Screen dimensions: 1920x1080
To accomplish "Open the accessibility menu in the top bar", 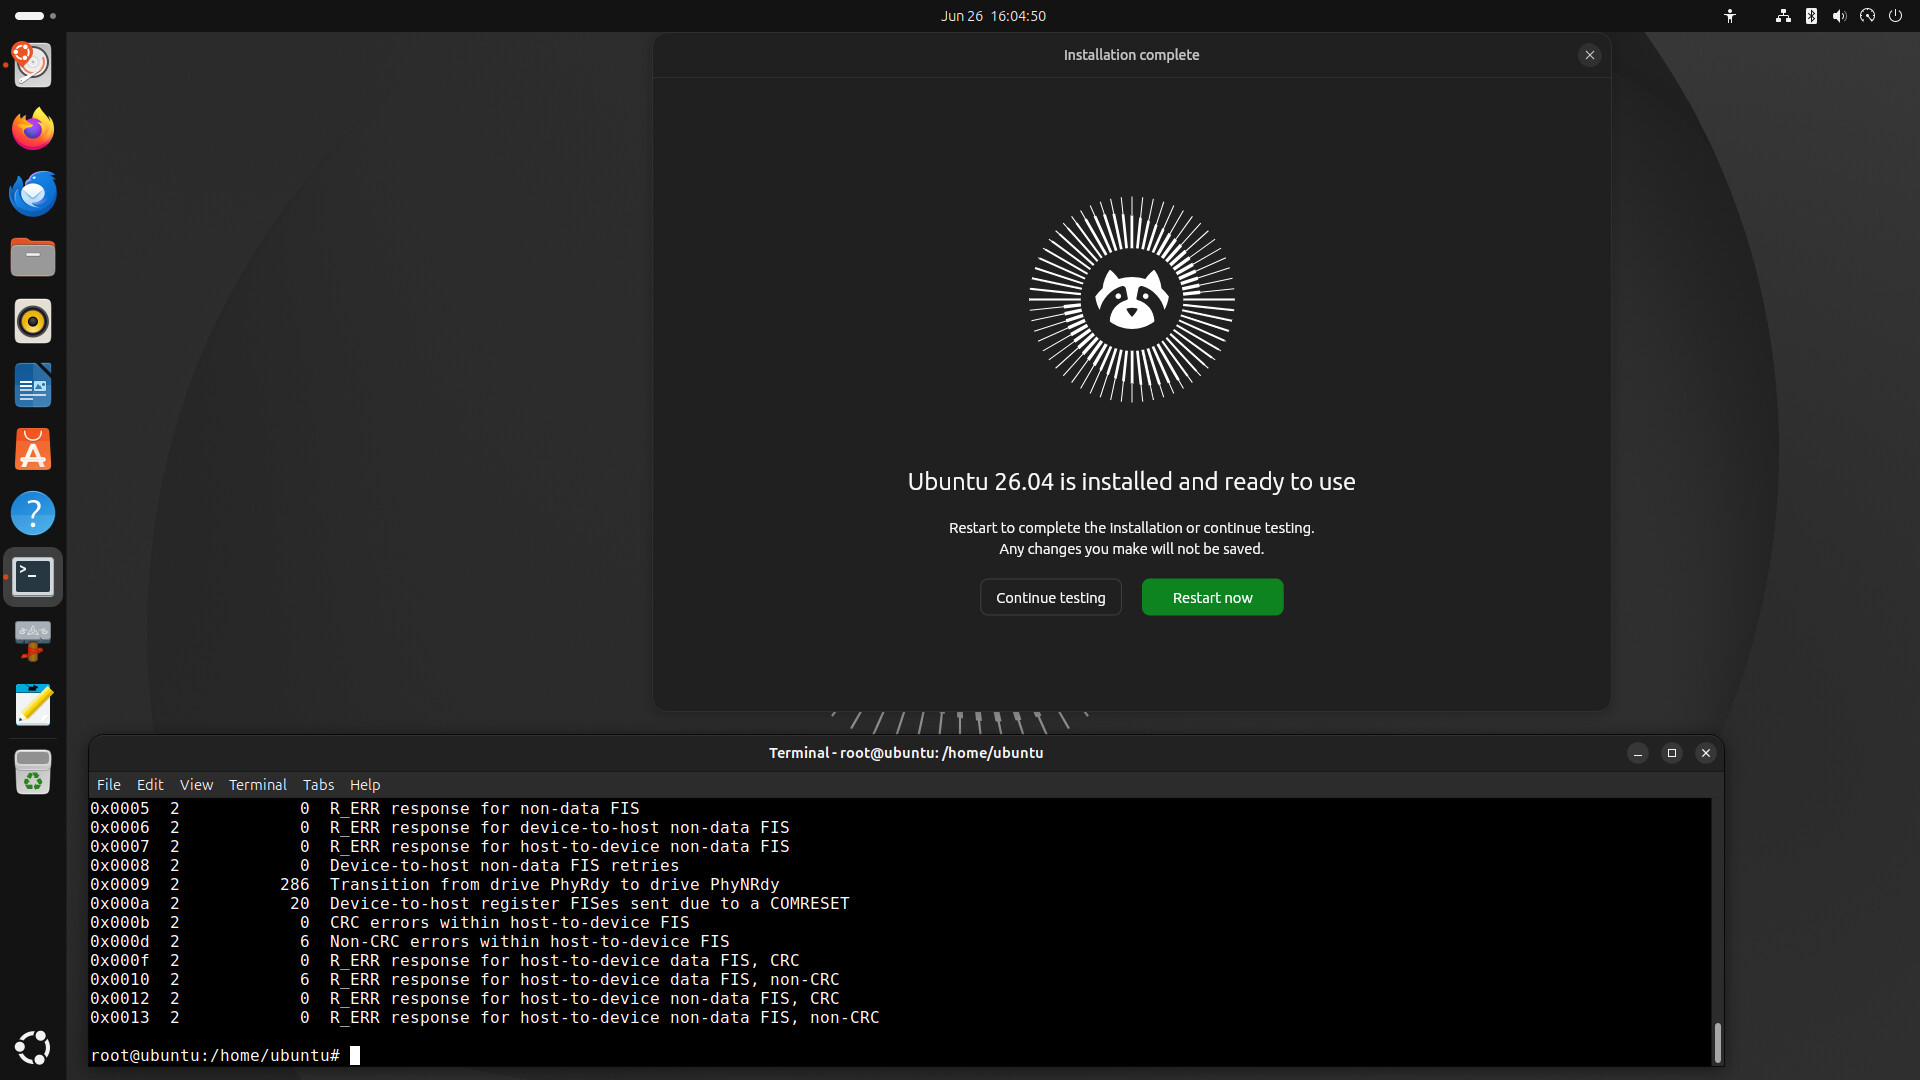I will pos(1730,16).
